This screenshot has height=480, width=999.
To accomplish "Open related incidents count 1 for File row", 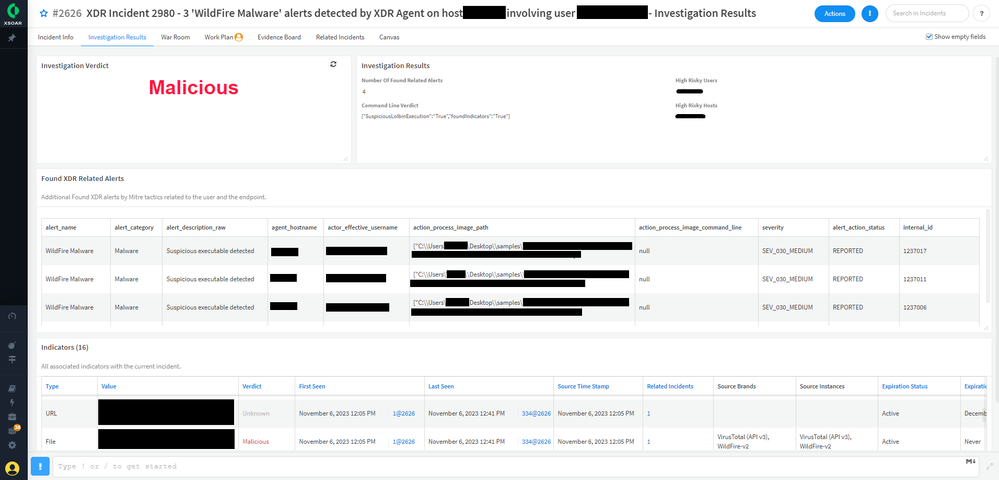I will (649, 442).
